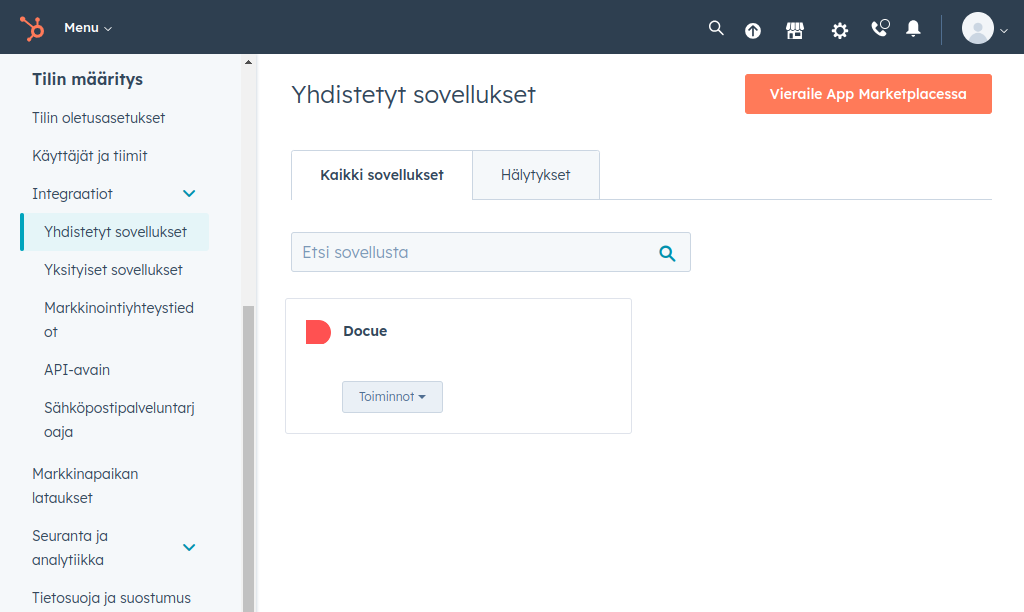1024x612 pixels.
Task: Open Markkinapaikan lataukset
Action: tap(85, 486)
